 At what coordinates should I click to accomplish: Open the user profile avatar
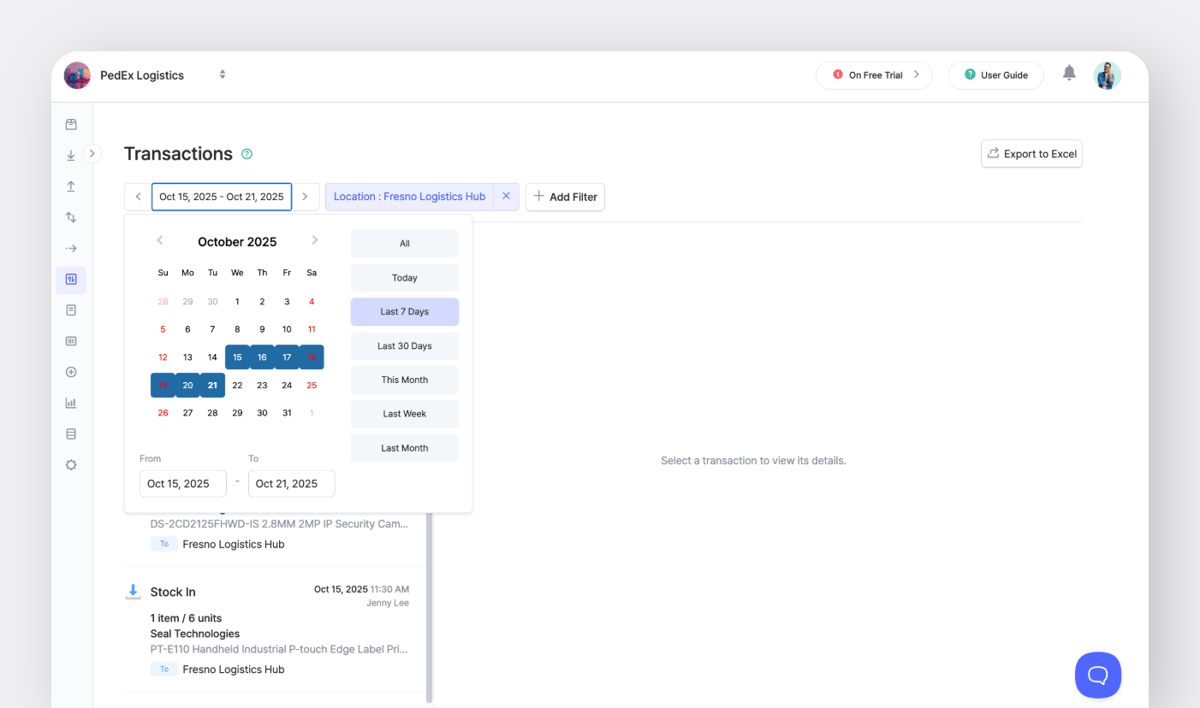(x=1107, y=75)
